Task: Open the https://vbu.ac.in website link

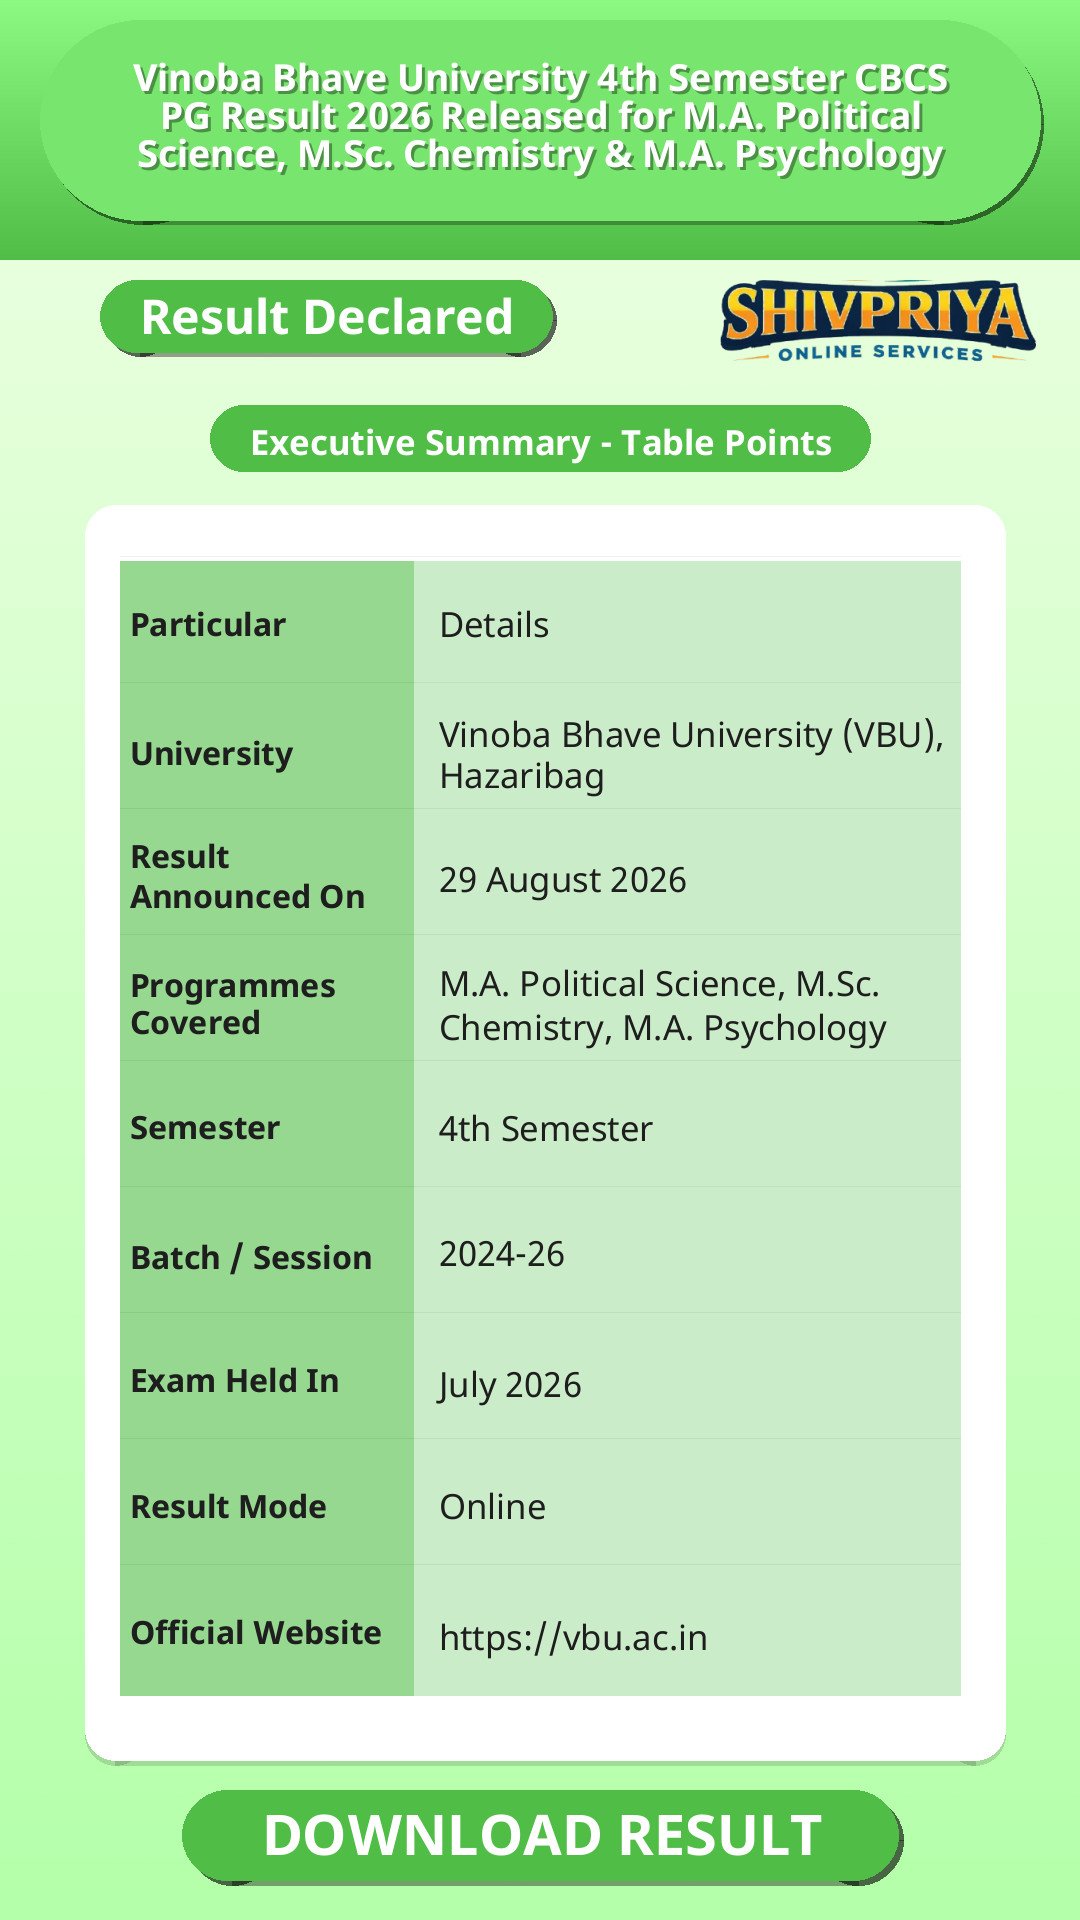Action: tap(573, 1638)
